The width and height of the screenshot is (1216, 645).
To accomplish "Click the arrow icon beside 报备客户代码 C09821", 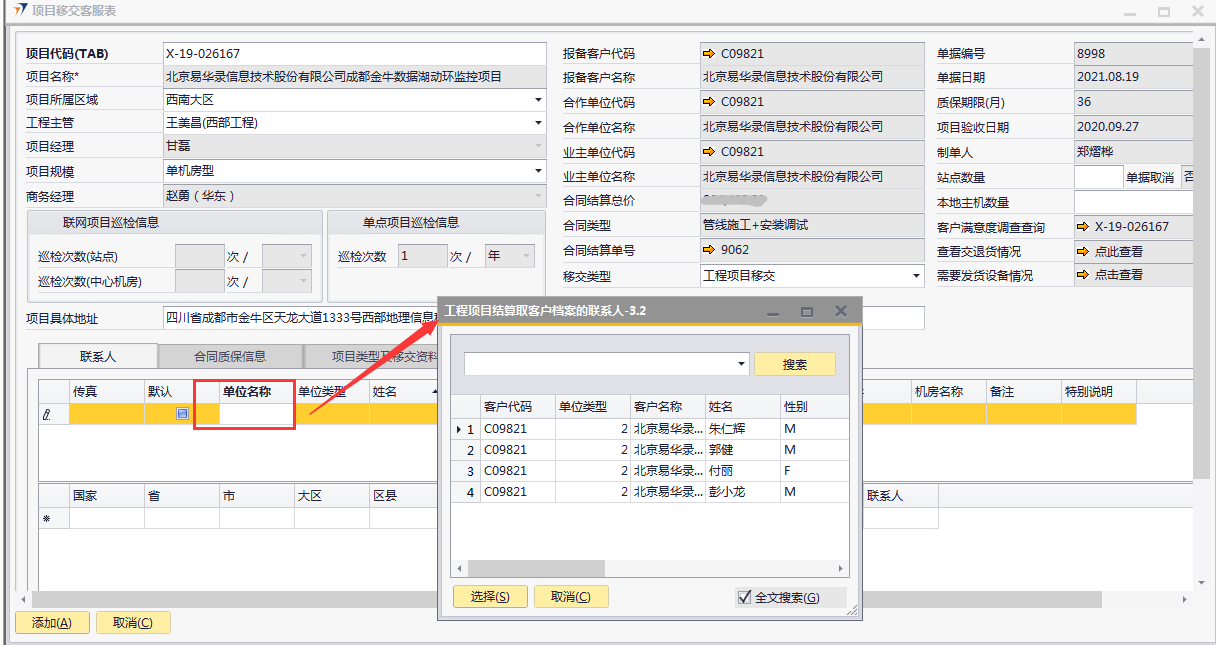I will [710, 54].
